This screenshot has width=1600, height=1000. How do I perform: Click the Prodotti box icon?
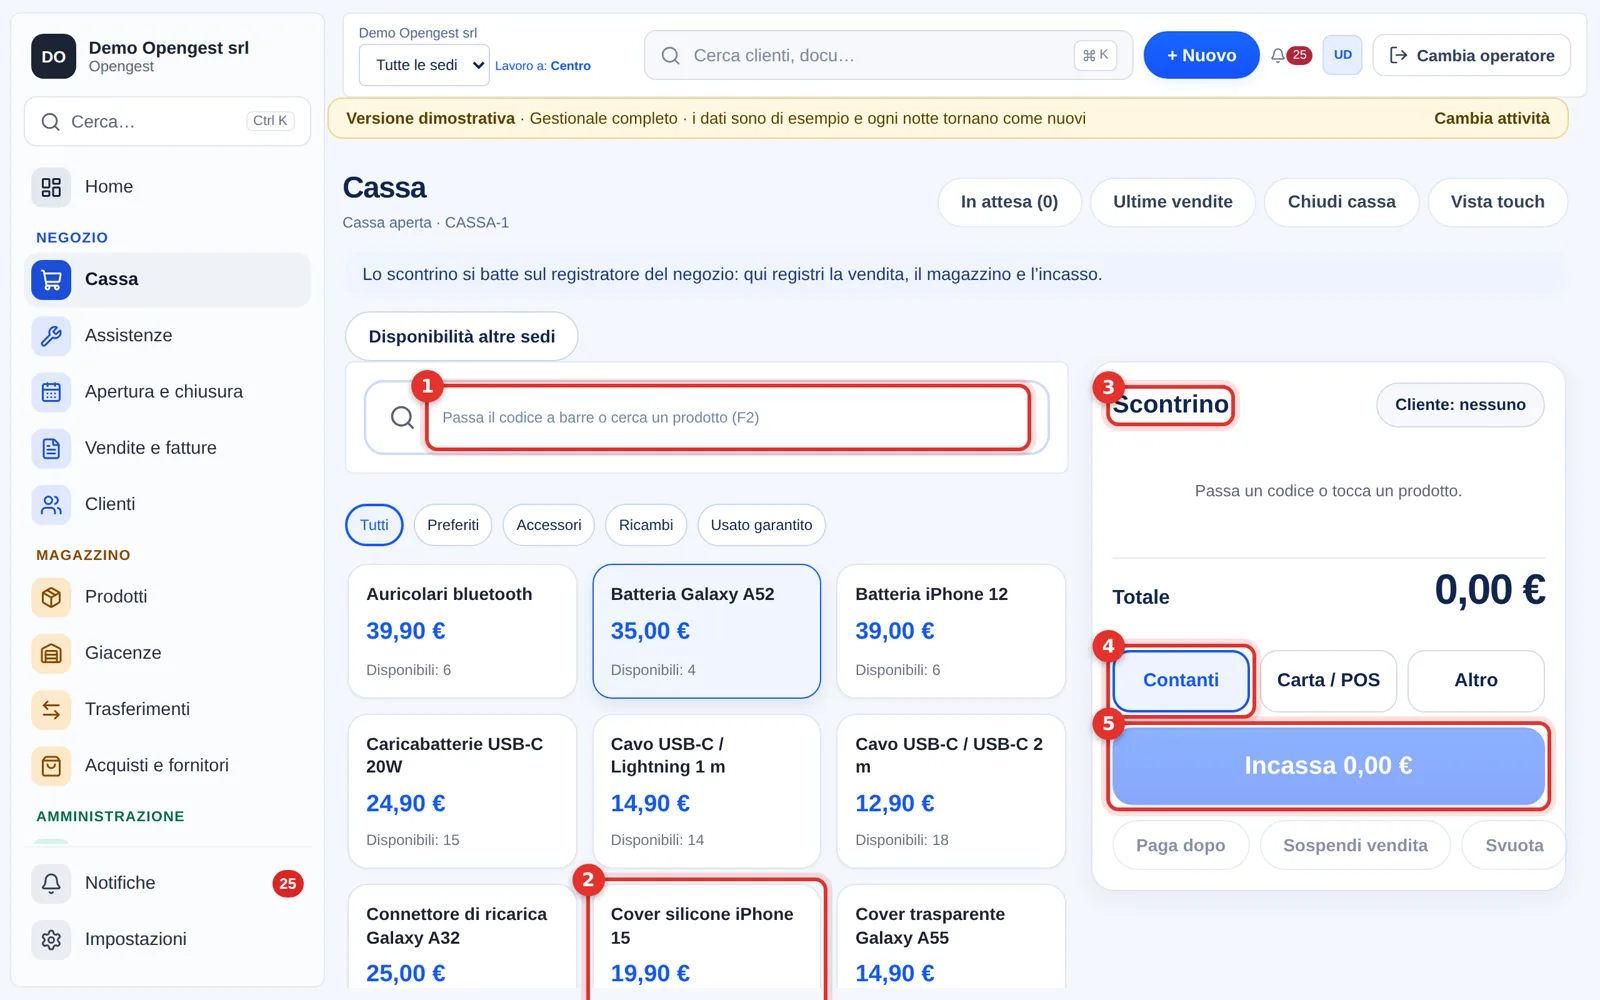pos(51,597)
